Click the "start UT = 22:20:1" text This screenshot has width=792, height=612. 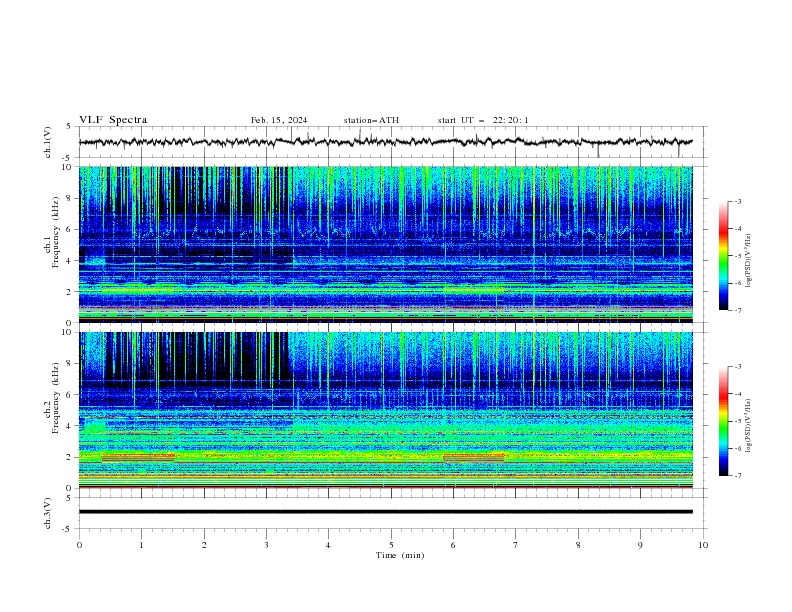tap(483, 120)
